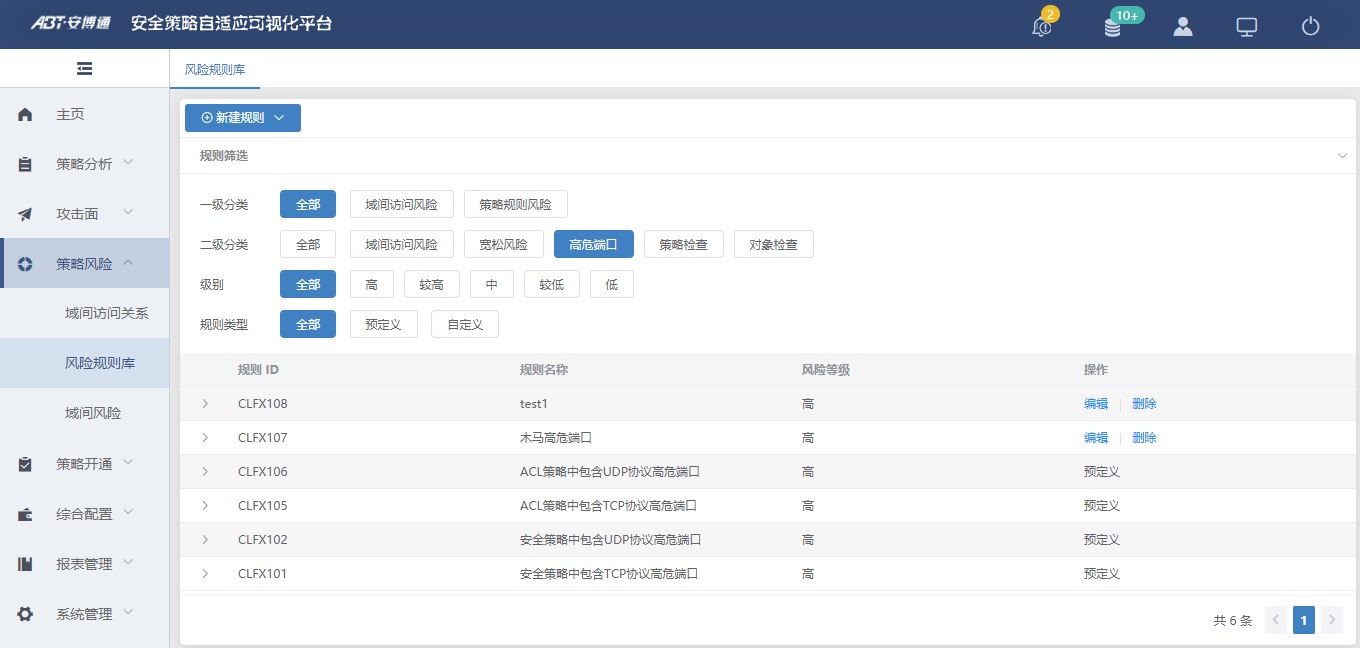The height and width of the screenshot is (648, 1360).
Task: Switch to the 风险规则库 tab
Action: pos(215,70)
